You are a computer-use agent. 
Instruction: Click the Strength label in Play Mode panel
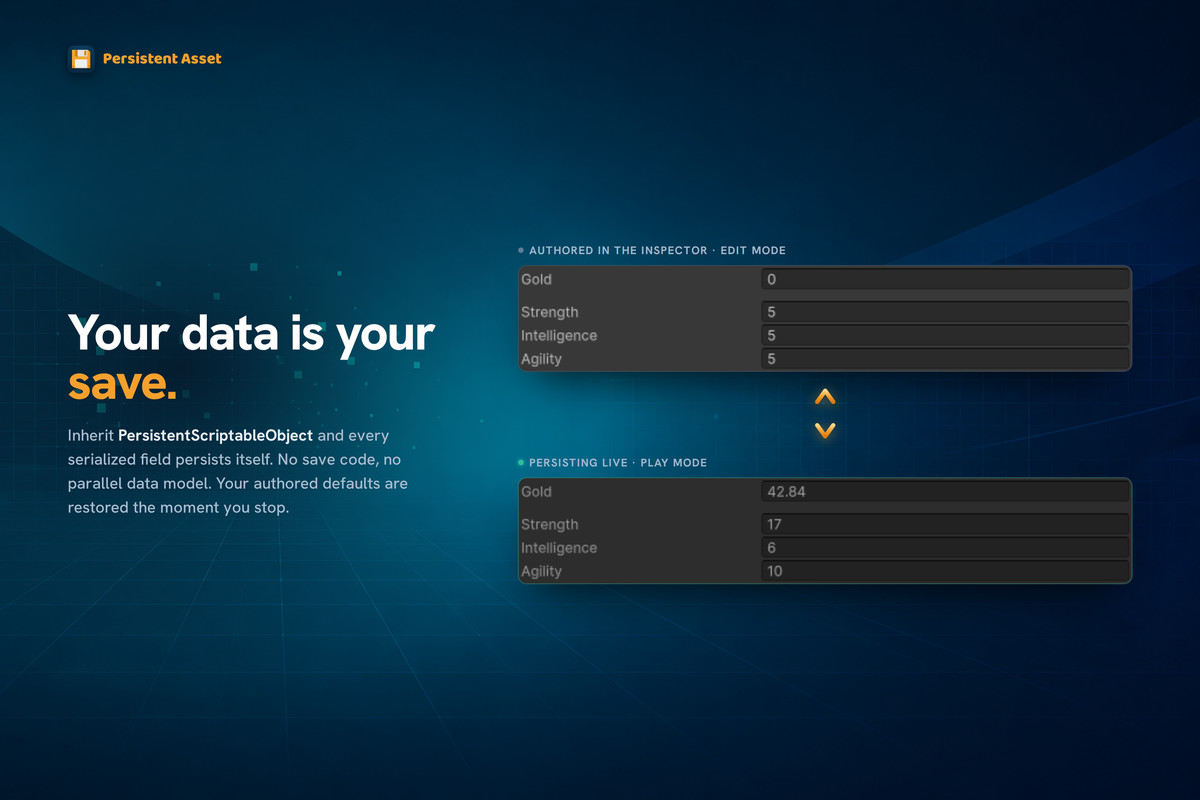coord(550,524)
